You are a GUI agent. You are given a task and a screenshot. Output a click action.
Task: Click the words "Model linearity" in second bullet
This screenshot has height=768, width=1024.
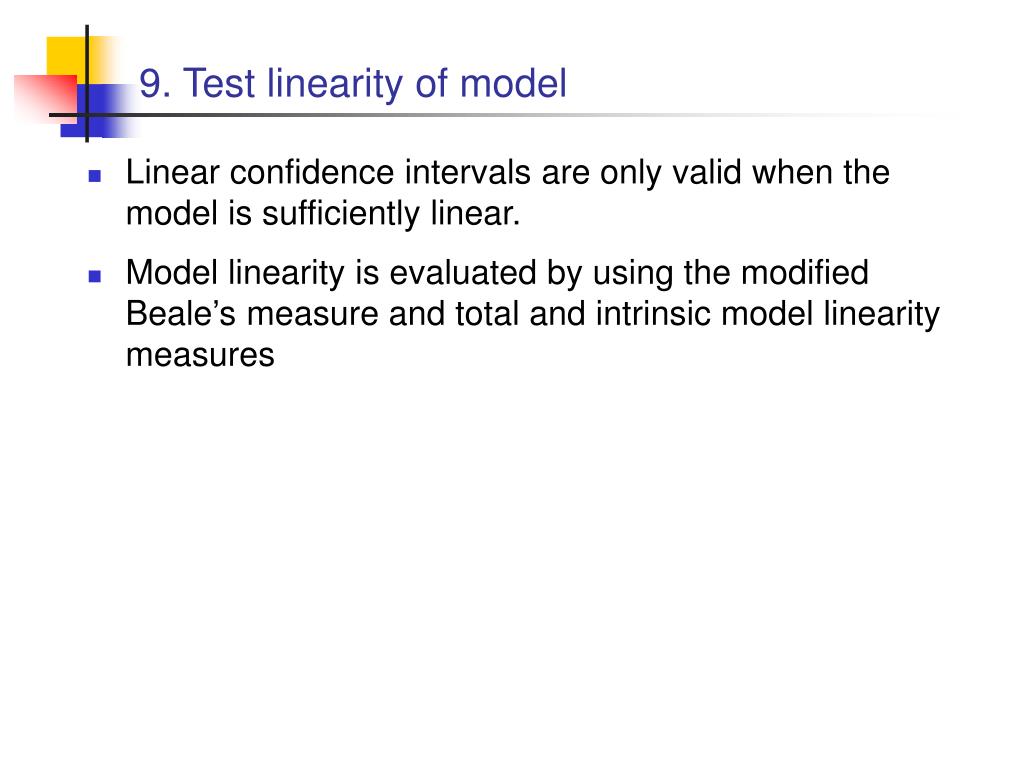pyautogui.click(x=235, y=272)
